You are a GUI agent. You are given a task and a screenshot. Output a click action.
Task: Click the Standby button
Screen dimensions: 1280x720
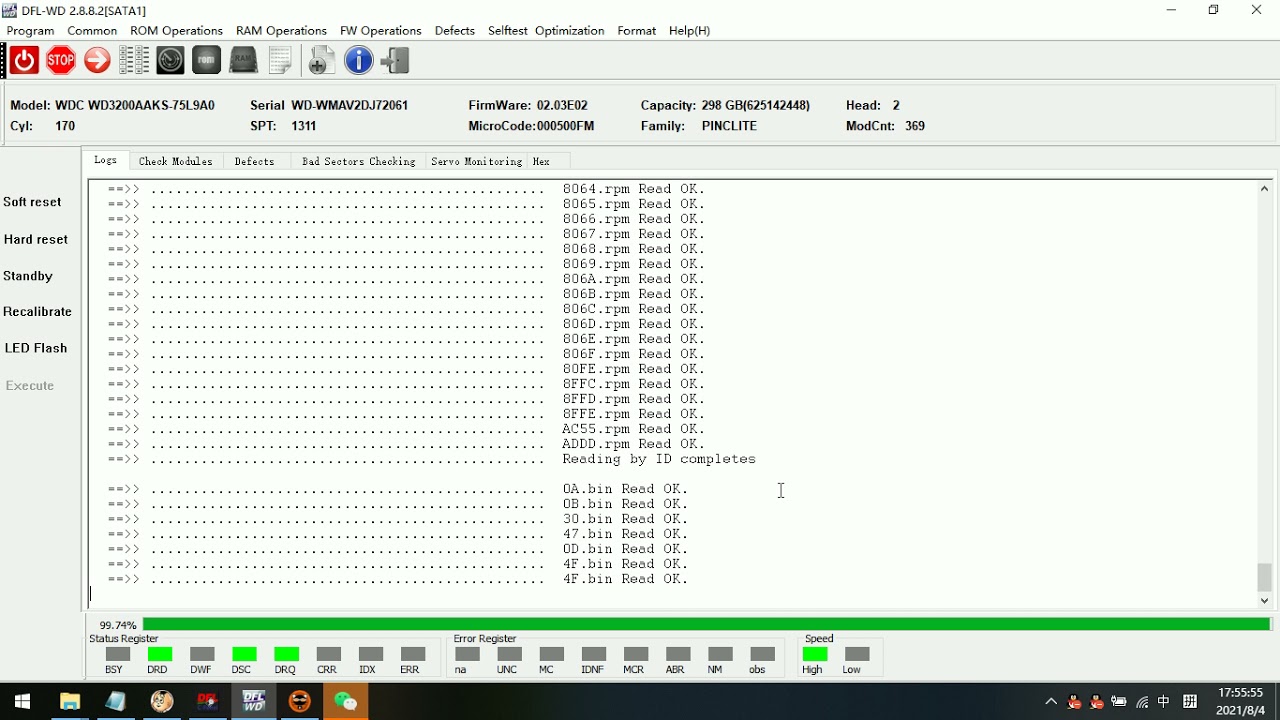point(28,276)
